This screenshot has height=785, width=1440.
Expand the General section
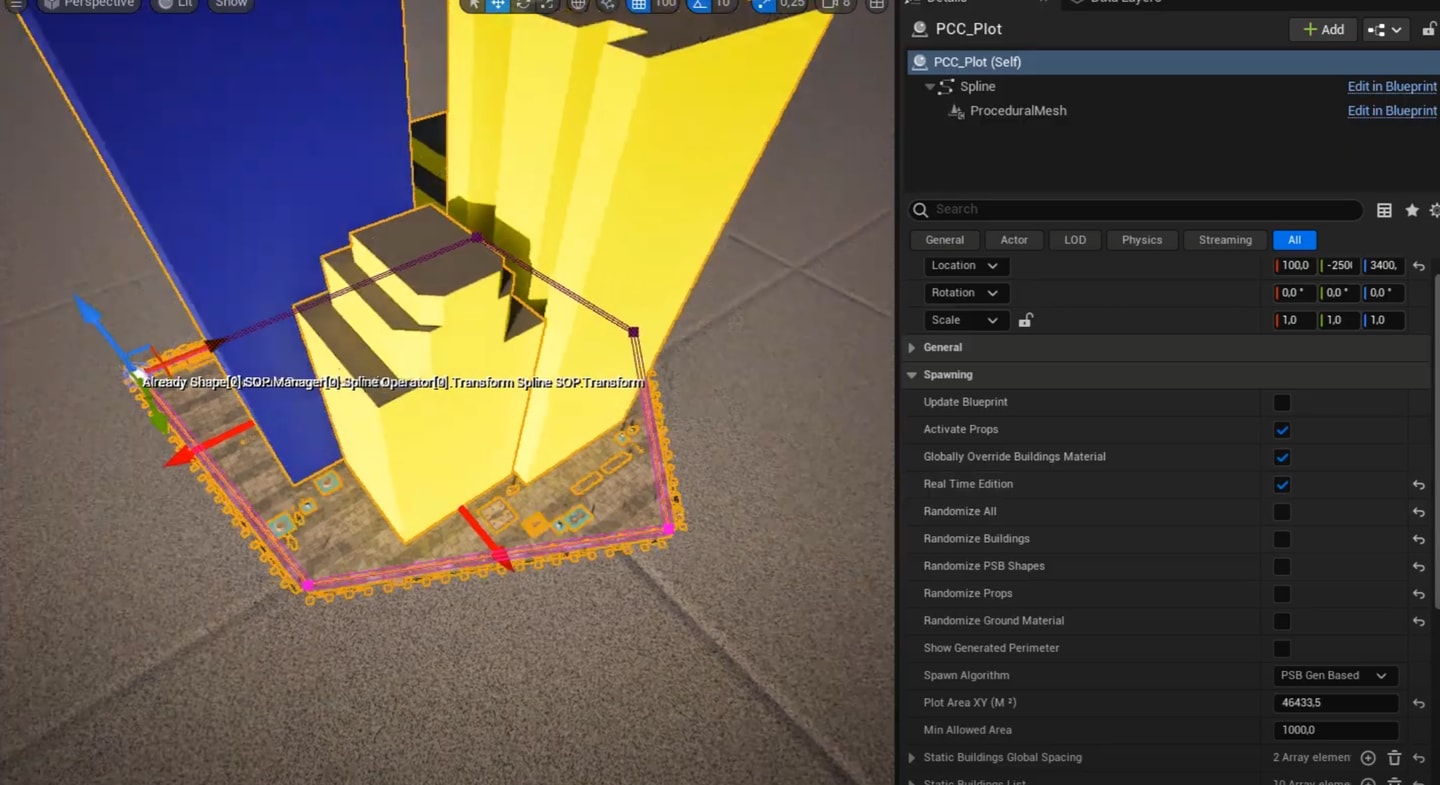[x=912, y=348]
